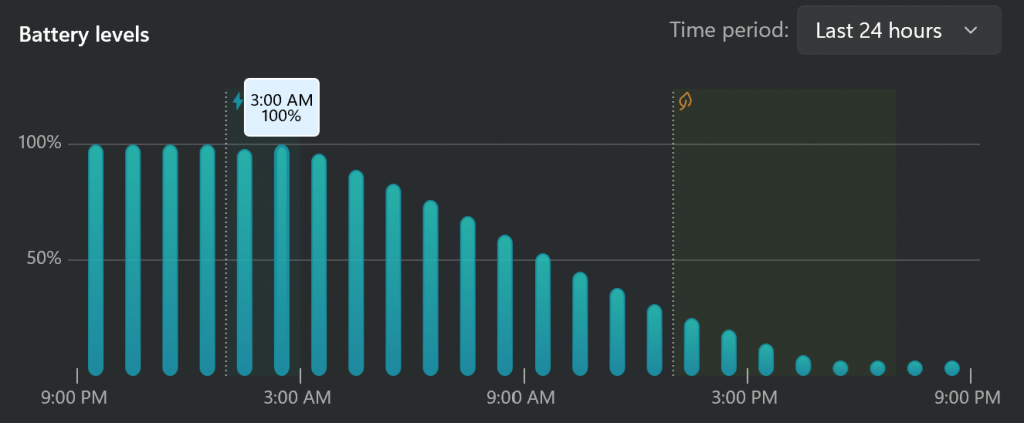Select bar just left of 3:00 PM tick
This screenshot has width=1024, height=423.
(x=729, y=353)
